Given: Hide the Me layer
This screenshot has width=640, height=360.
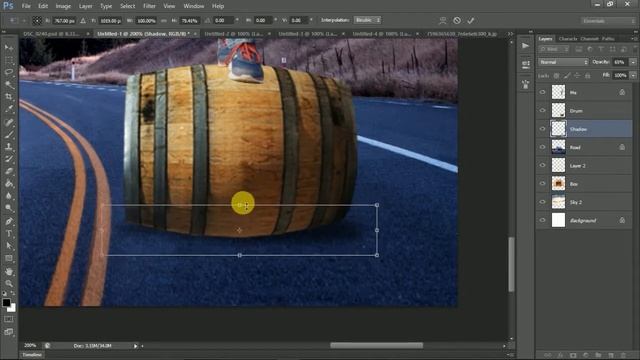Looking at the screenshot, I should (542, 92).
